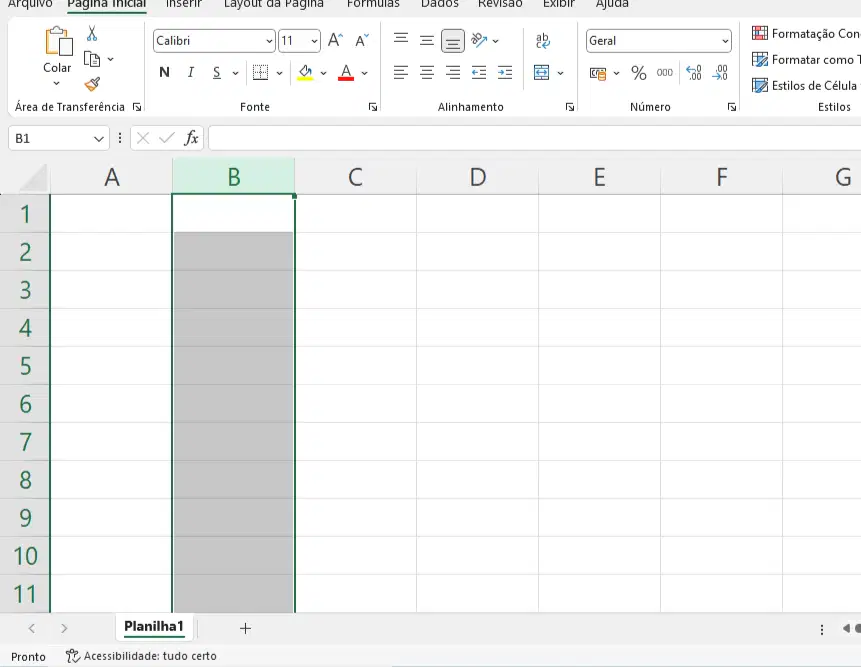The width and height of the screenshot is (861, 667).
Task: Apply thousands separator 000 style
Action: coord(664,72)
